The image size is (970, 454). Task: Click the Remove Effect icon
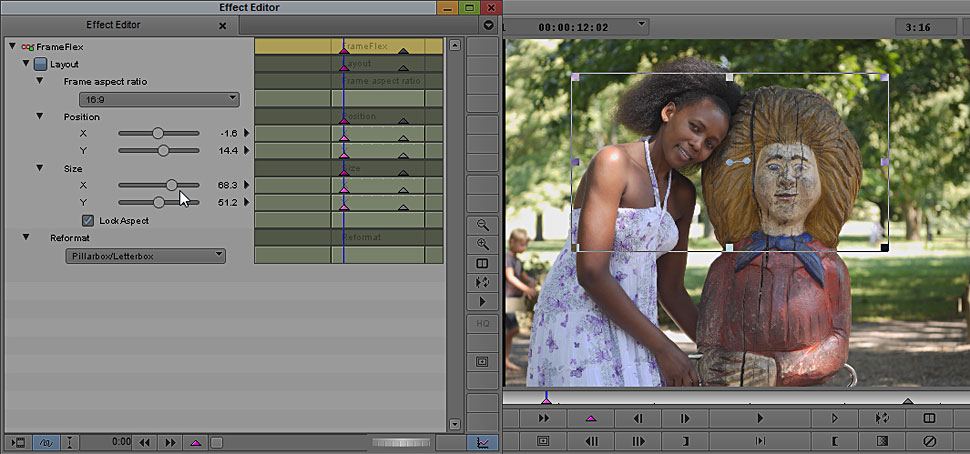[x=928, y=440]
